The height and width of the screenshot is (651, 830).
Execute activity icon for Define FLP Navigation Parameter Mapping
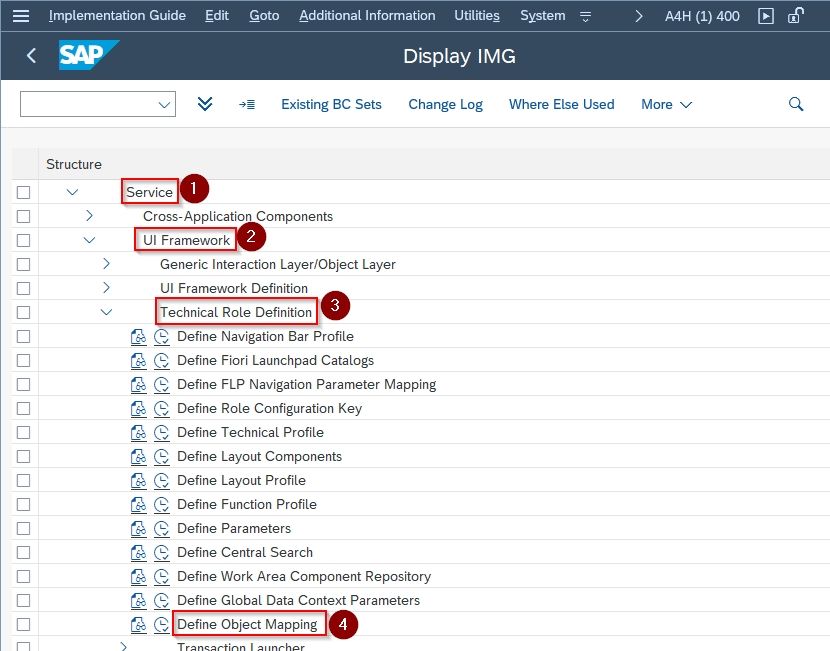click(x=161, y=384)
